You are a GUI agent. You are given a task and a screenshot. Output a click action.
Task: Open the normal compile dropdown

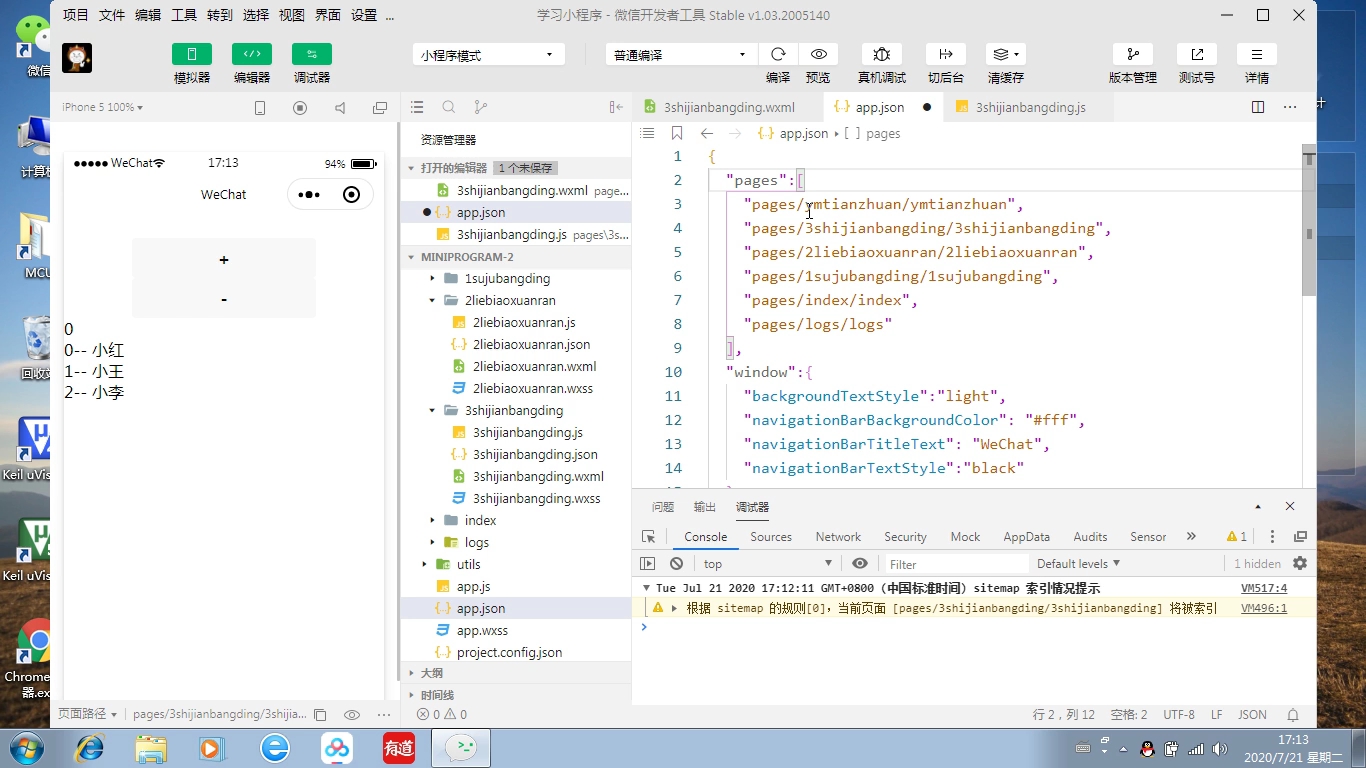(681, 55)
